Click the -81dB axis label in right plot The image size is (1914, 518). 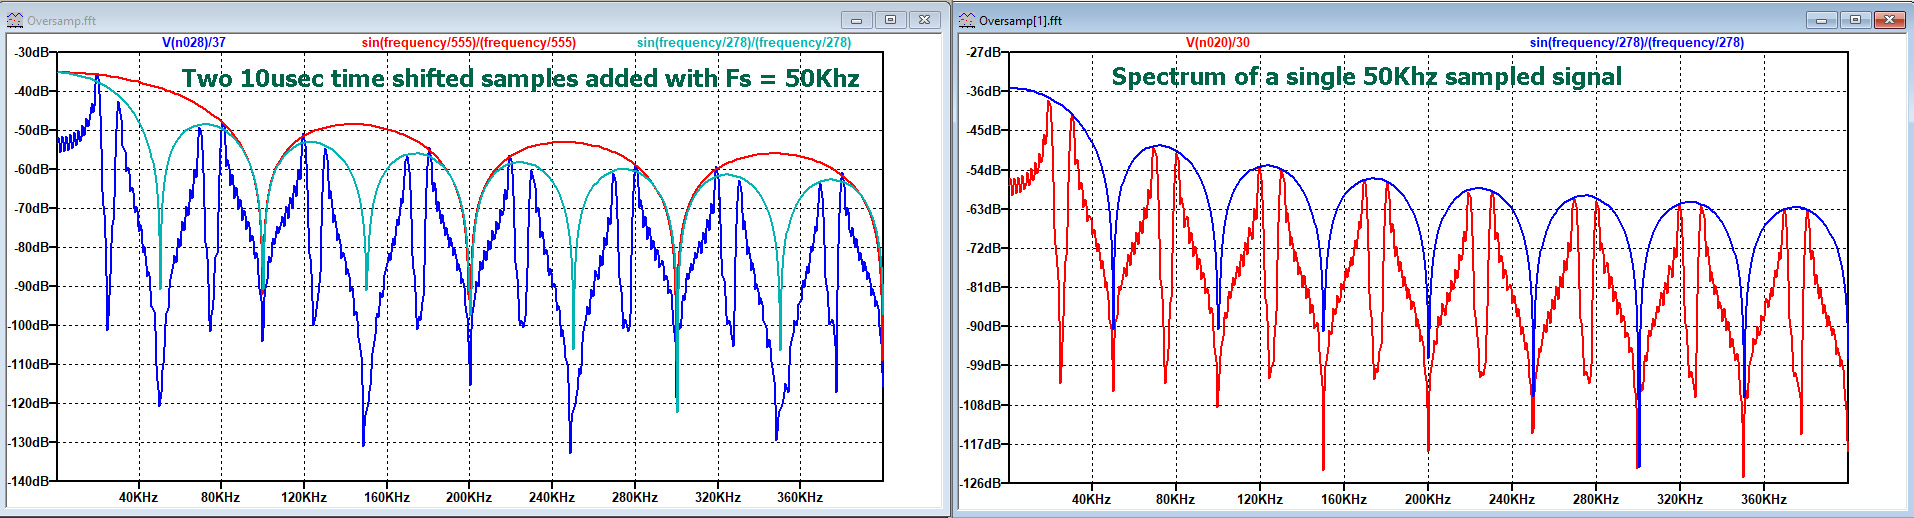[984, 287]
